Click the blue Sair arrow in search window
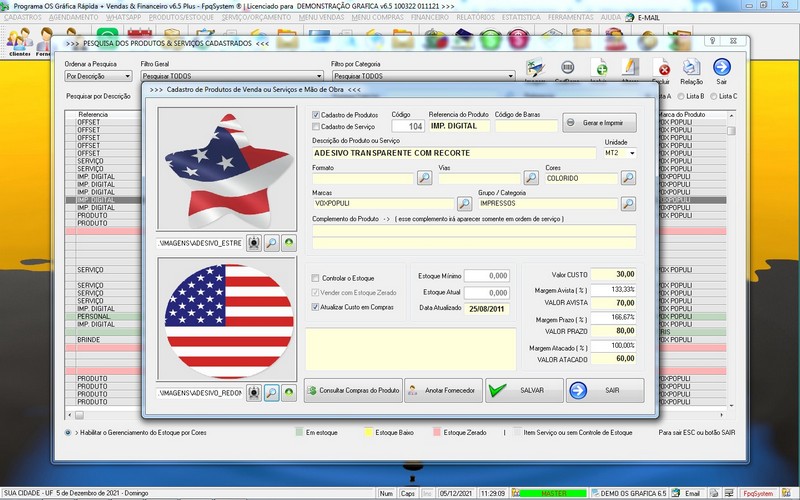 coord(721,67)
